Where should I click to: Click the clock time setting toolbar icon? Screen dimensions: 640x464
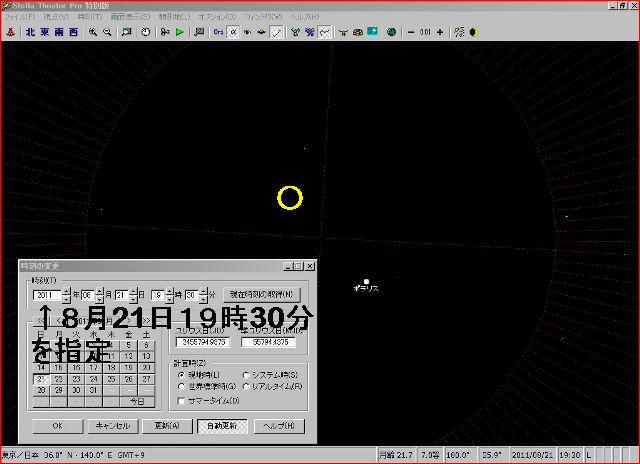click(146, 32)
